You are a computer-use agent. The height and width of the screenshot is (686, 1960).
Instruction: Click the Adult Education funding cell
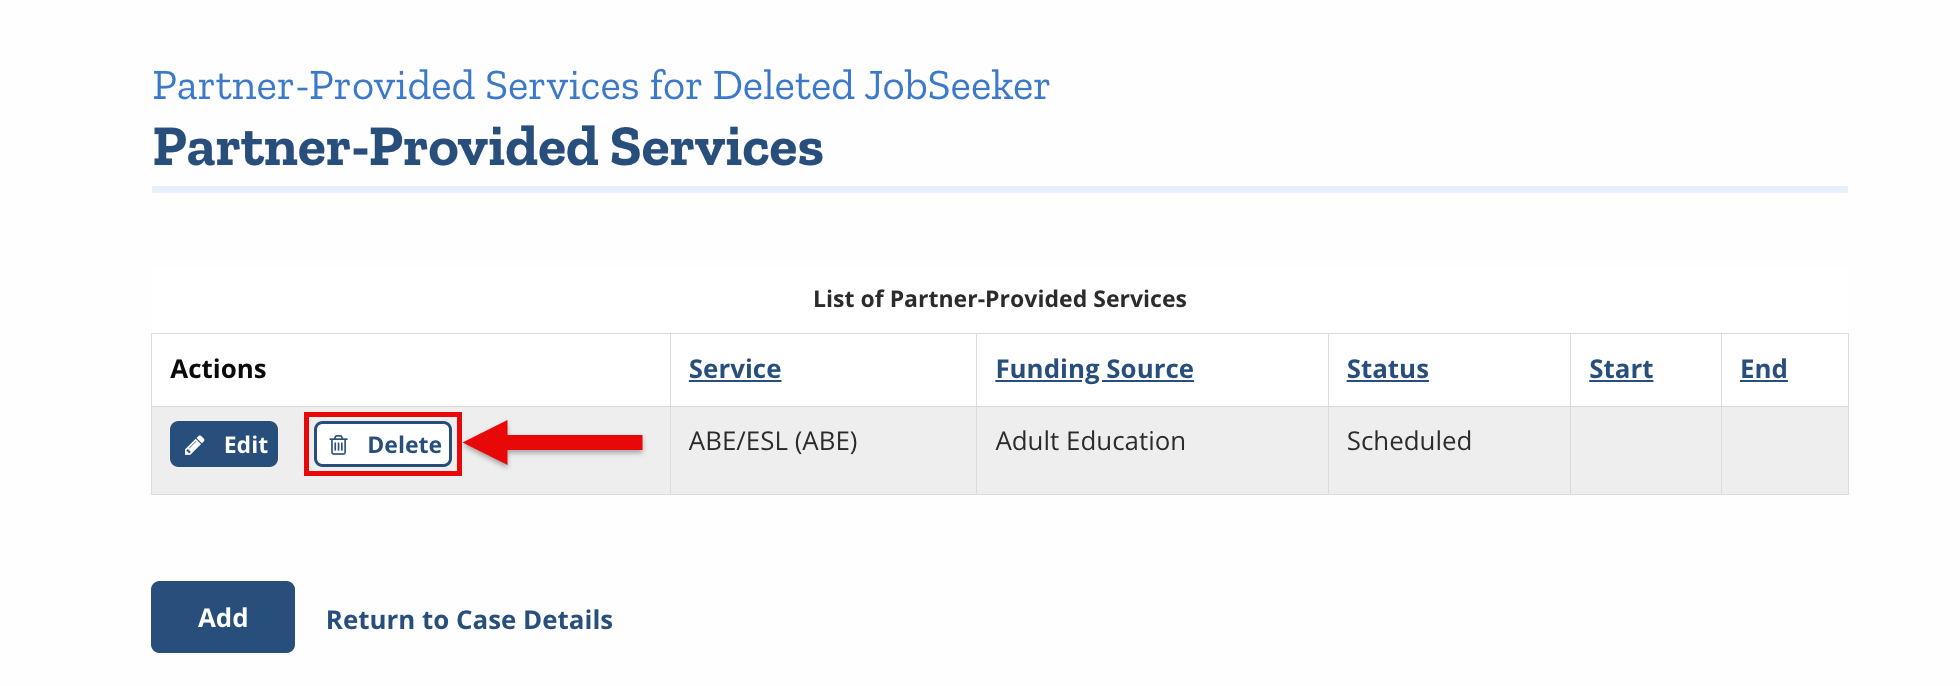(x=1152, y=450)
